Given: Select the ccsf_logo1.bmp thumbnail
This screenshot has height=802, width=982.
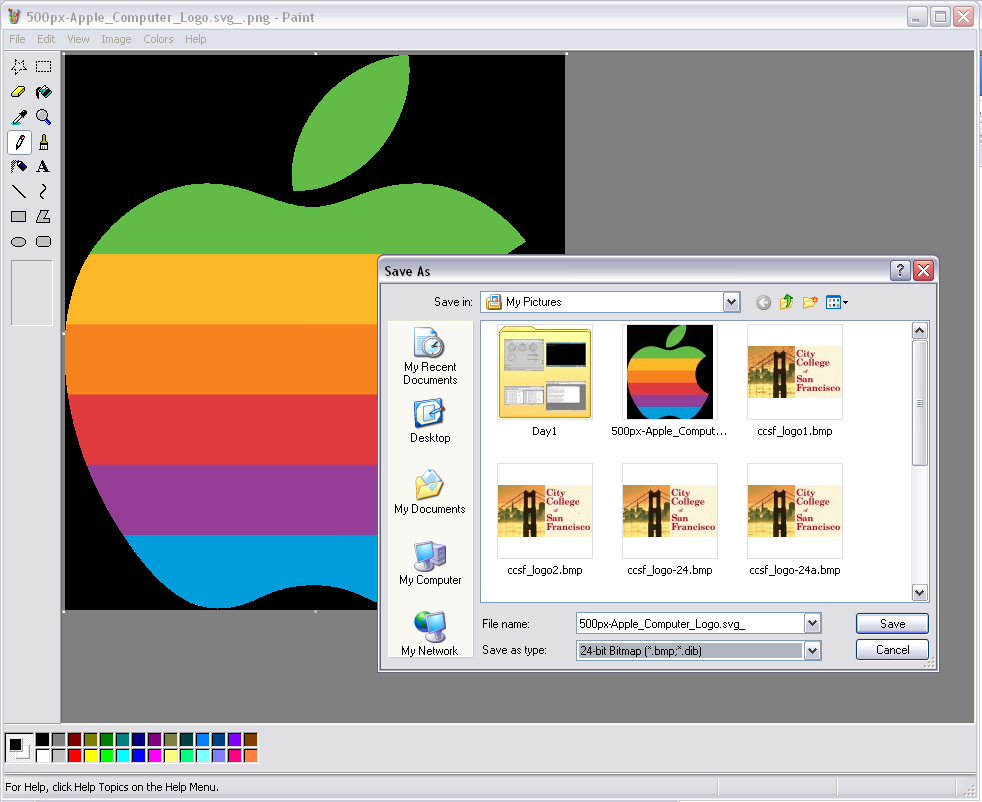Looking at the screenshot, I should pyautogui.click(x=794, y=372).
